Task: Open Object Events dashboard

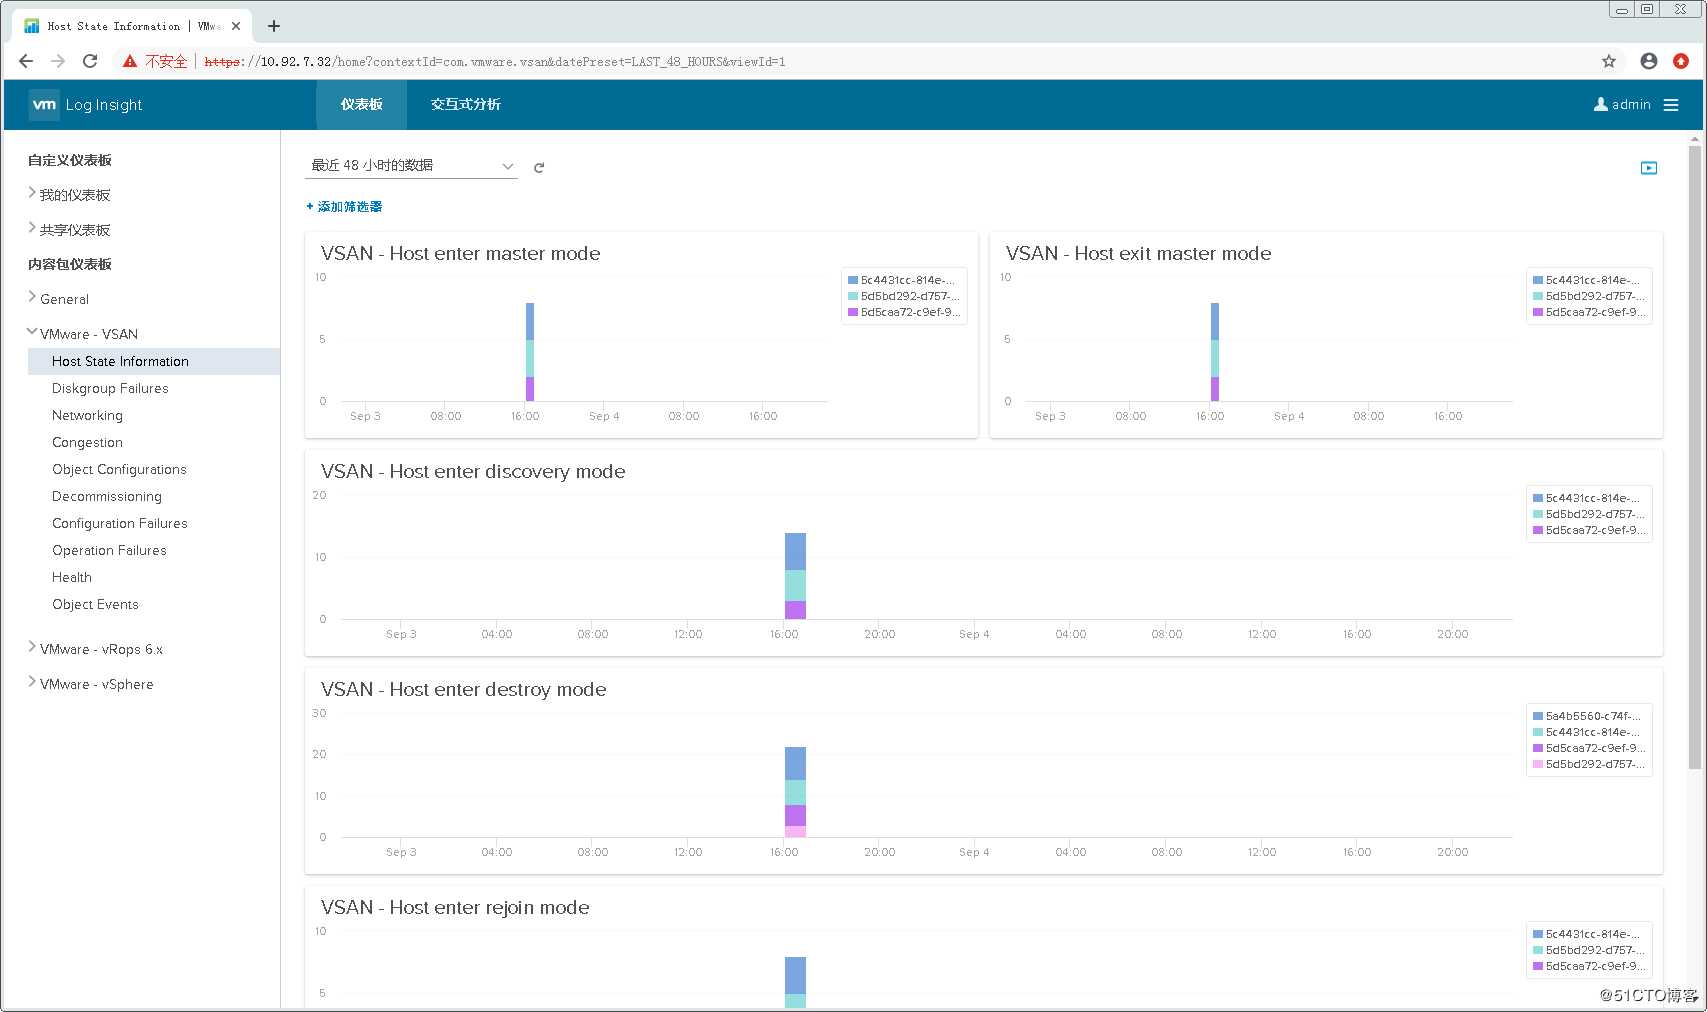Action: pos(95,604)
